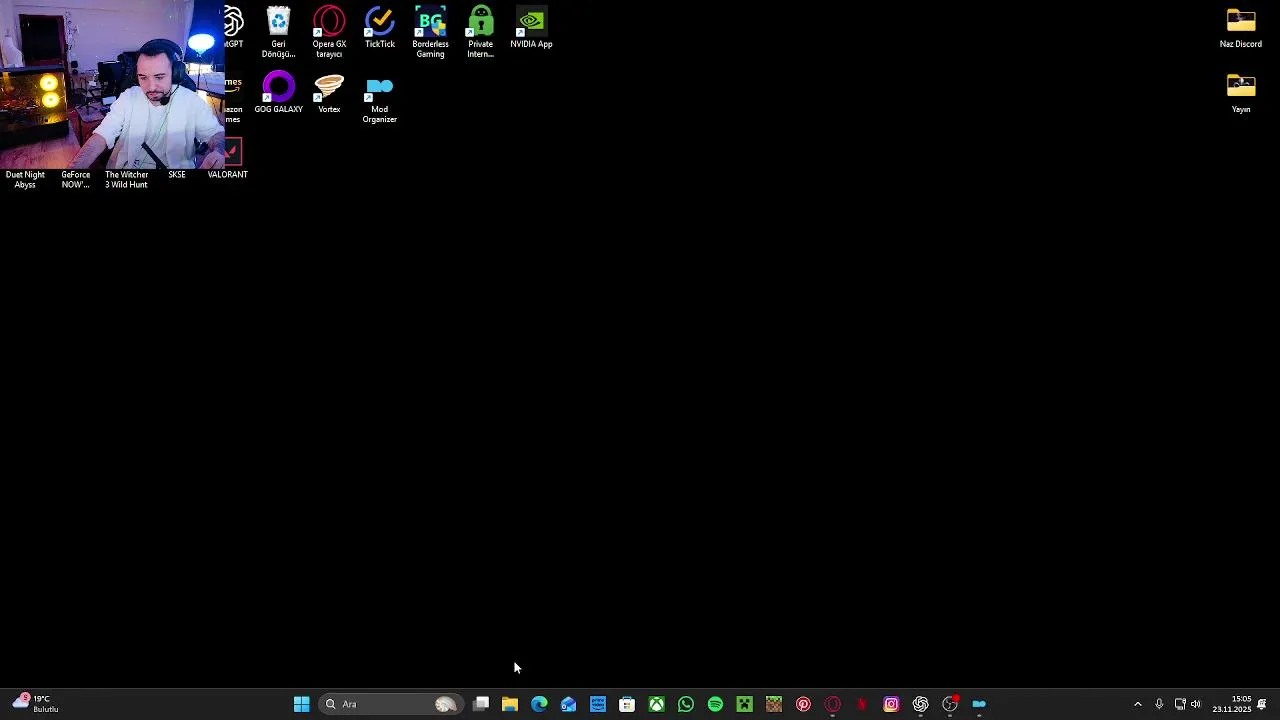
Task: Open Microsoft Store from the taskbar
Action: (627, 704)
